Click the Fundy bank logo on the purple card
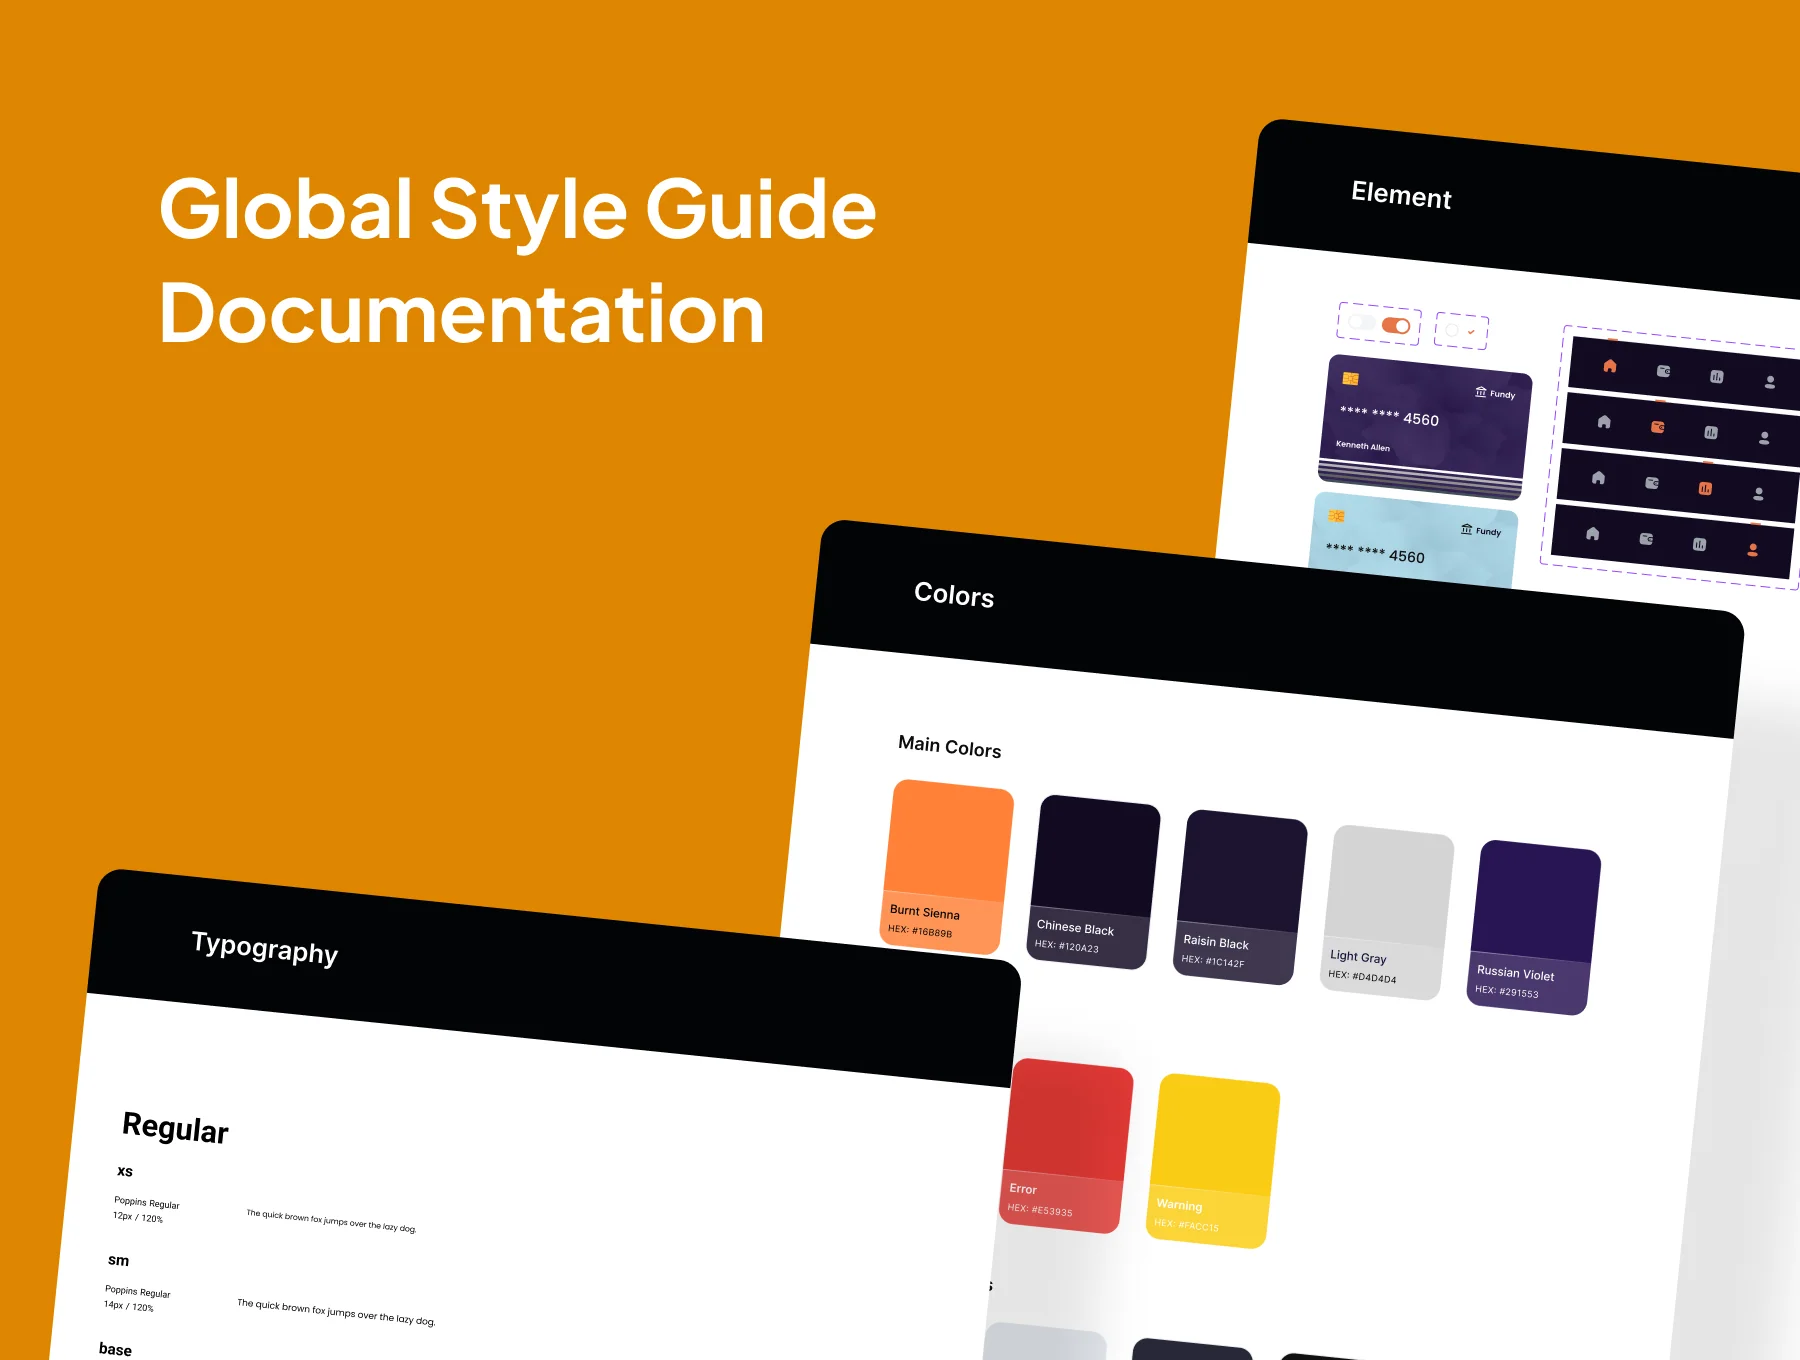The height and width of the screenshot is (1360, 1800). 1495,393
